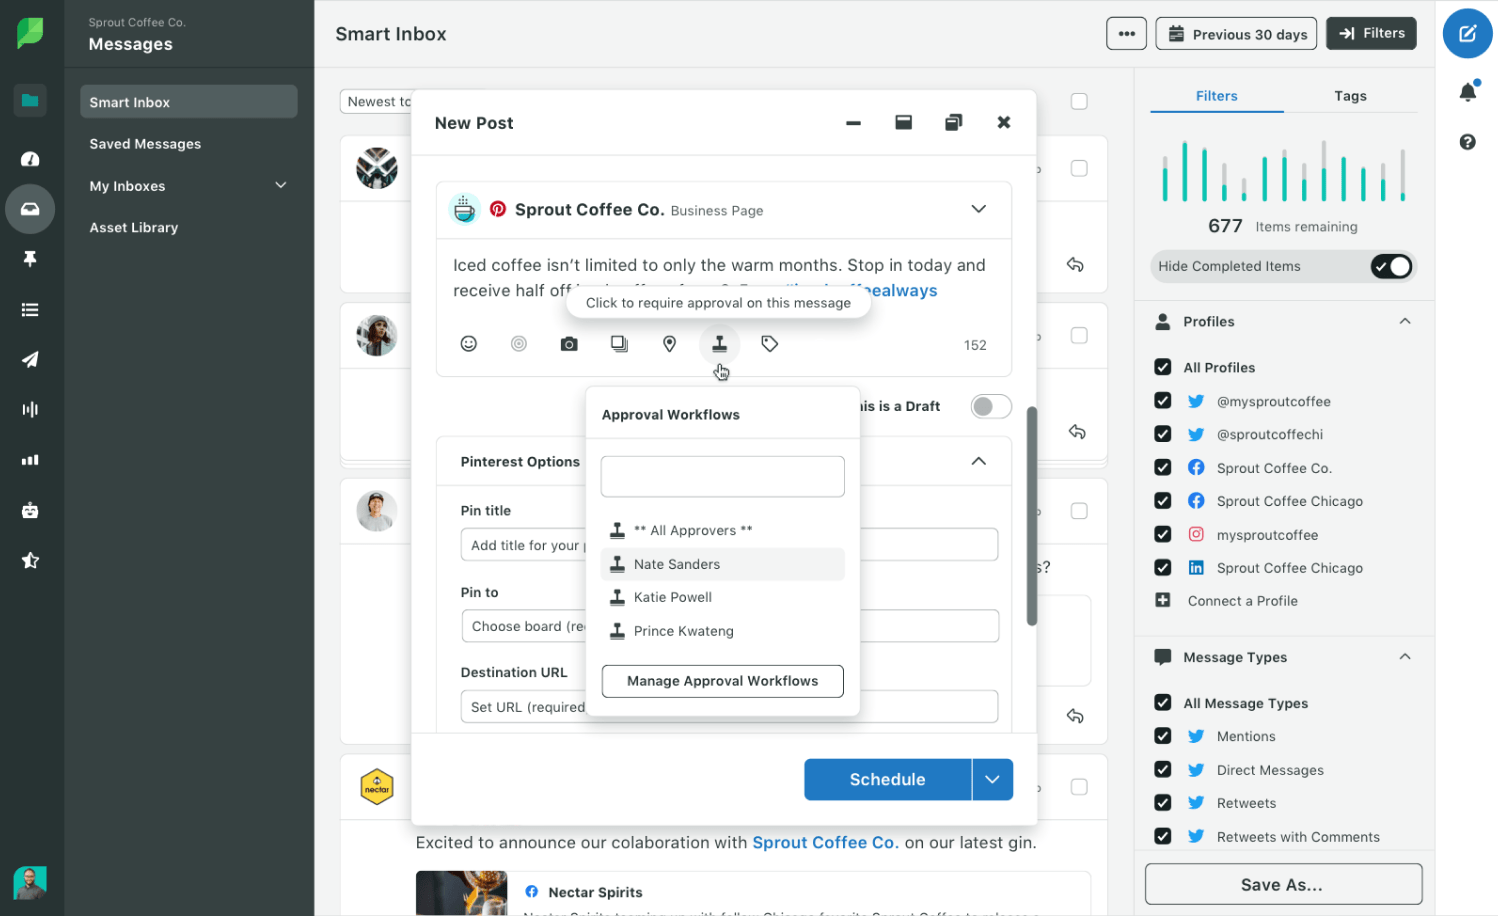The height and width of the screenshot is (916, 1498).
Task: Open the notifications bell icon
Action: pos(1467,92)
